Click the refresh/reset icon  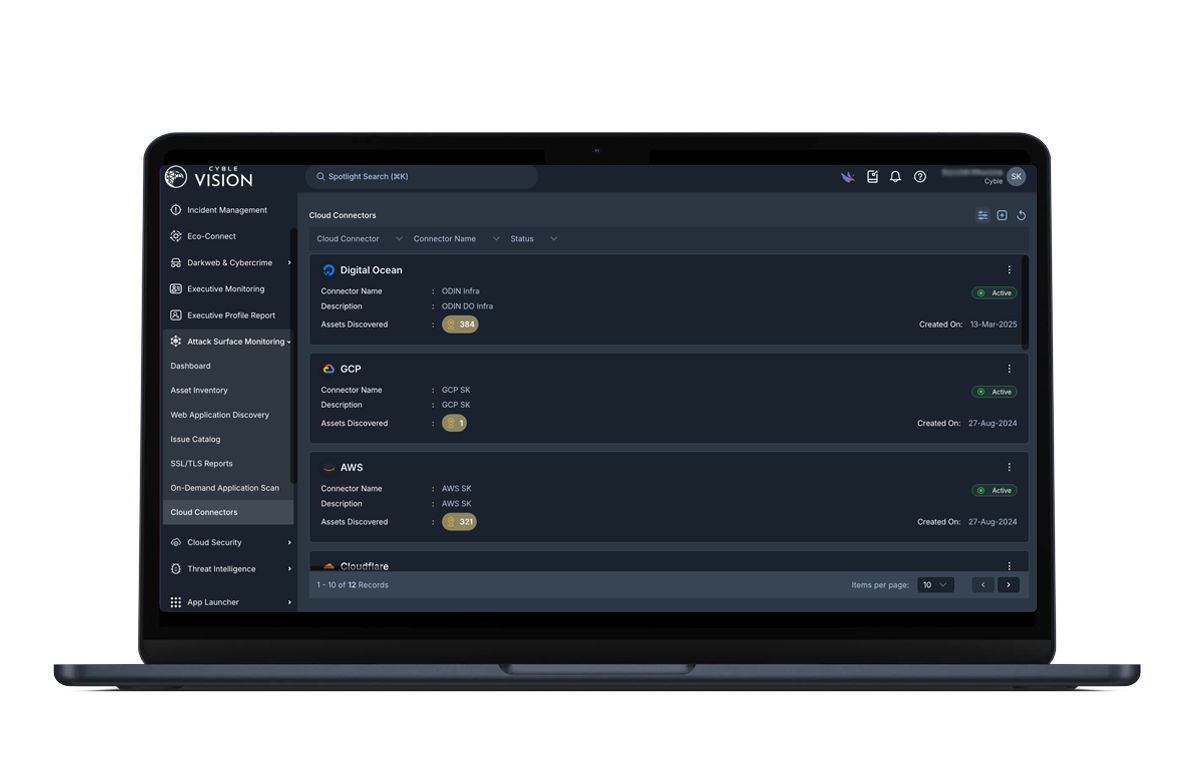(1021, 215)
